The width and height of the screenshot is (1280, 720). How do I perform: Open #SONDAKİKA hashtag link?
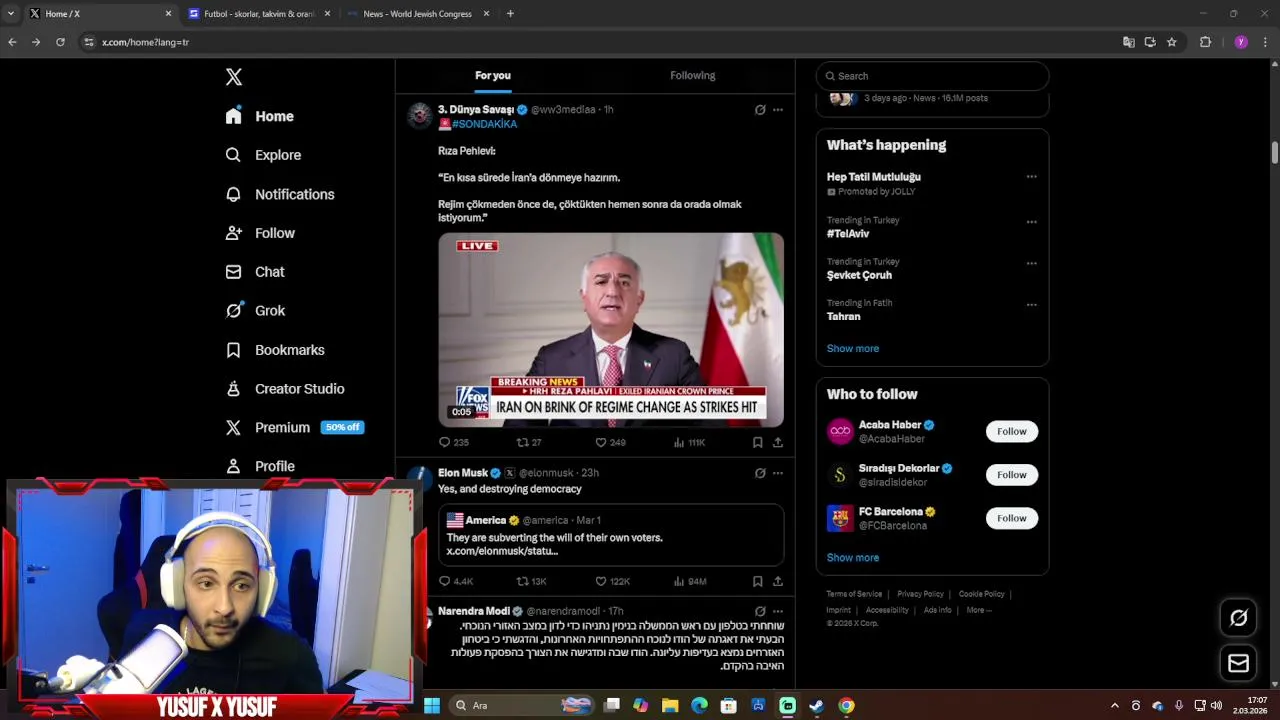484,124
